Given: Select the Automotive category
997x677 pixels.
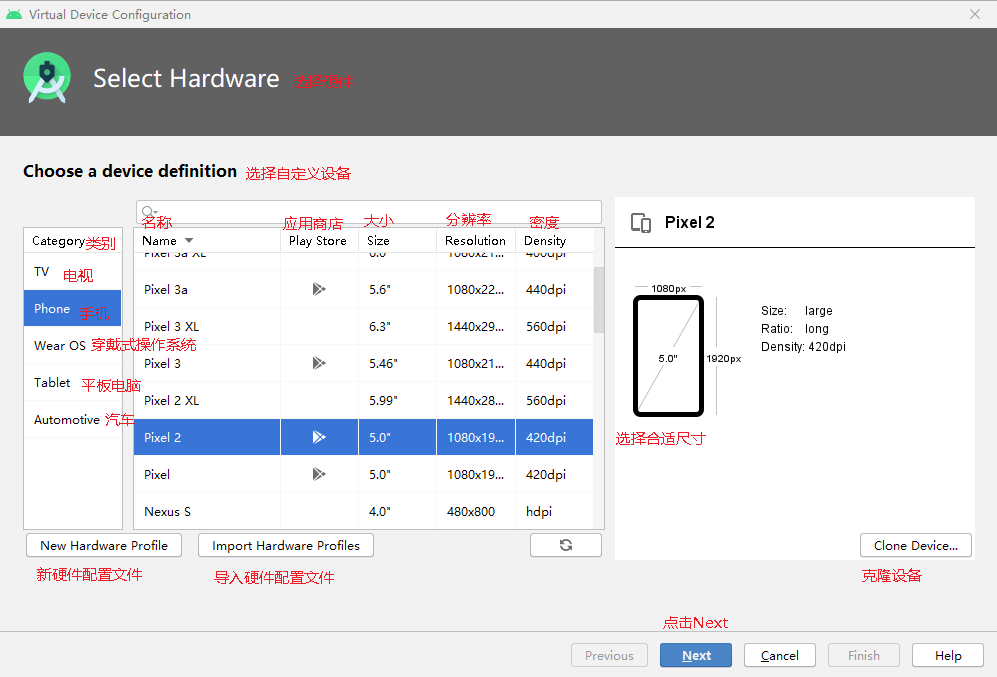Looking at the screenshot, I should (72, 419).
